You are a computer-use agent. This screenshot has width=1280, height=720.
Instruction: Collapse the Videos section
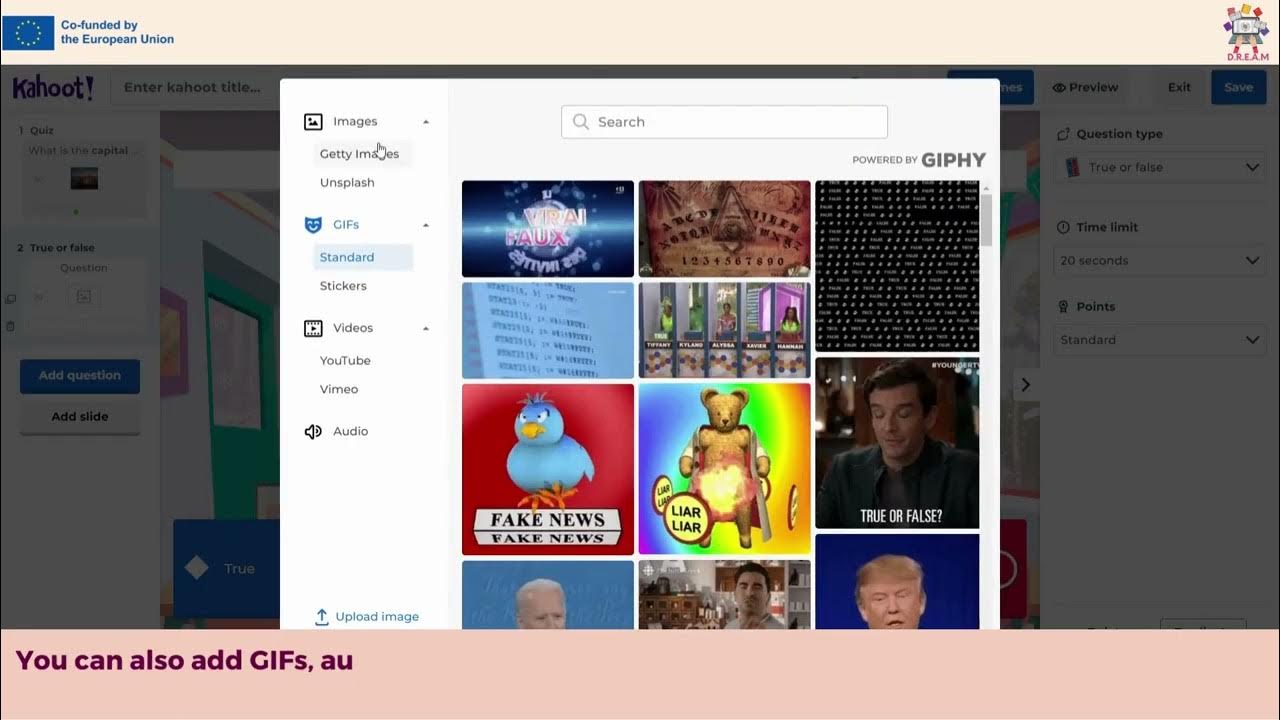tap(426, 328)
